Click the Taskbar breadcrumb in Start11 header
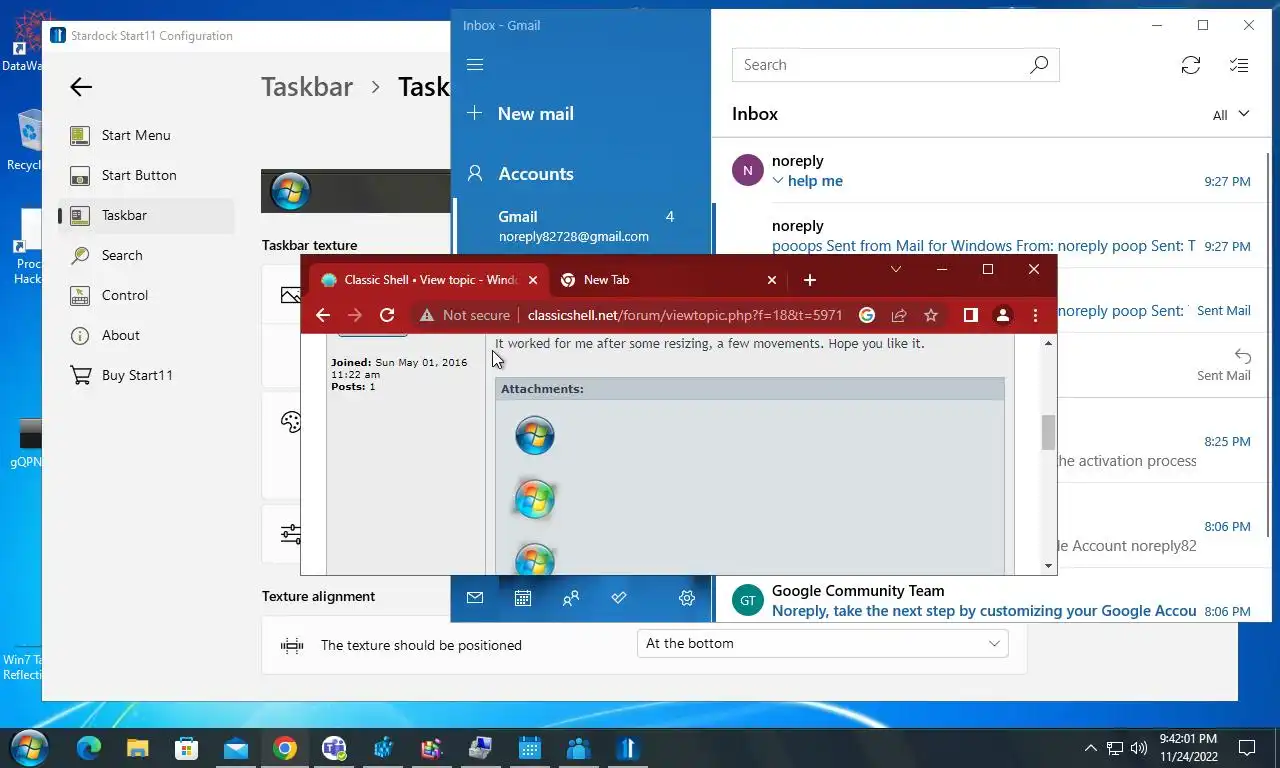This screenshot has height=768, width=1280. [307, 87]
